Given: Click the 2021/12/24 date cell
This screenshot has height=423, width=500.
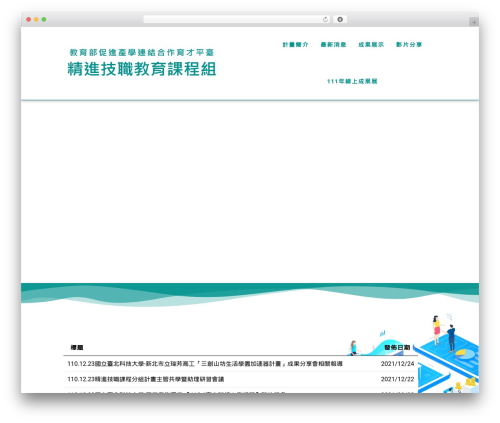Looking at the screenshot, I should click(397, 364).
